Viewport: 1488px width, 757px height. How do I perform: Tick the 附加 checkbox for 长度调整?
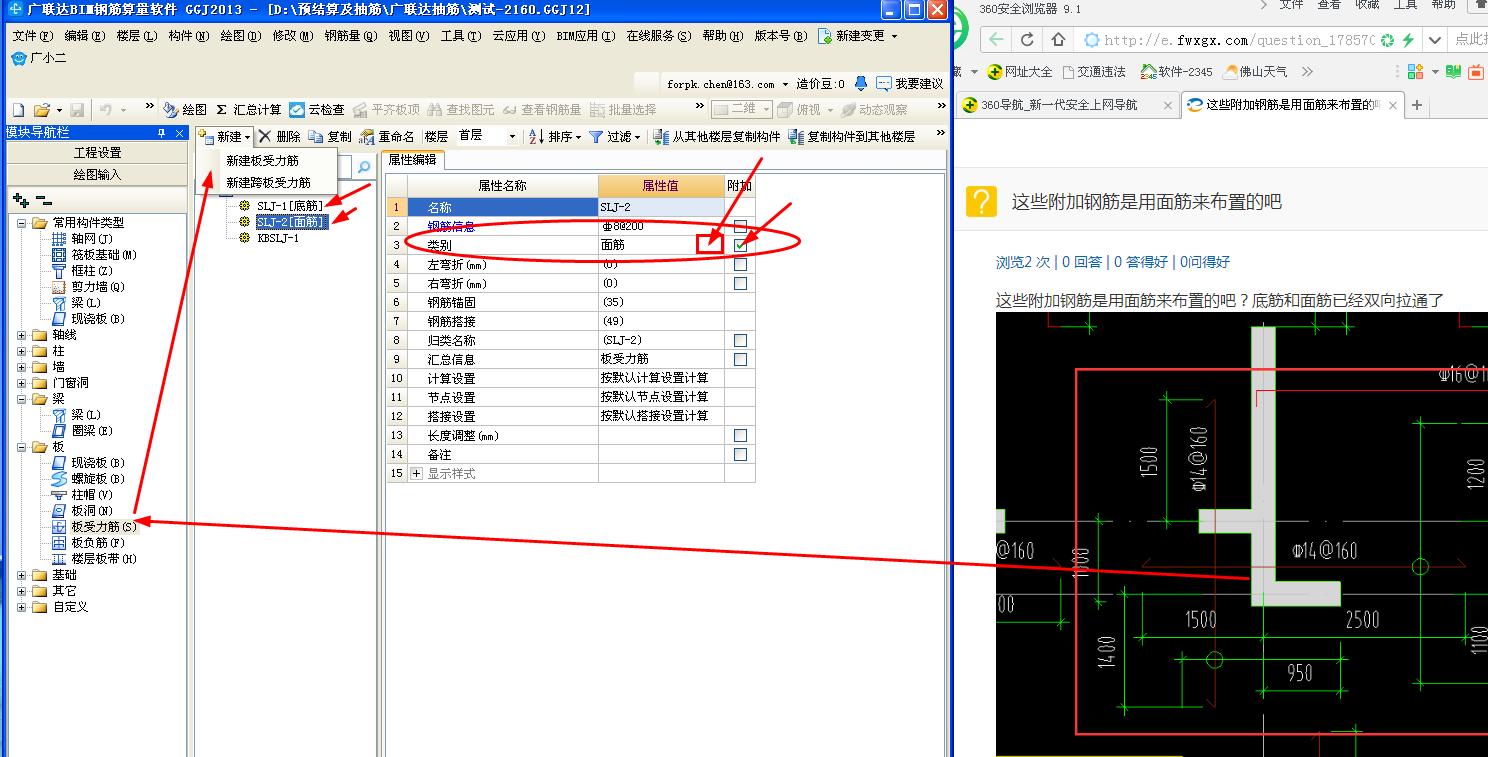tap(740, 435)
